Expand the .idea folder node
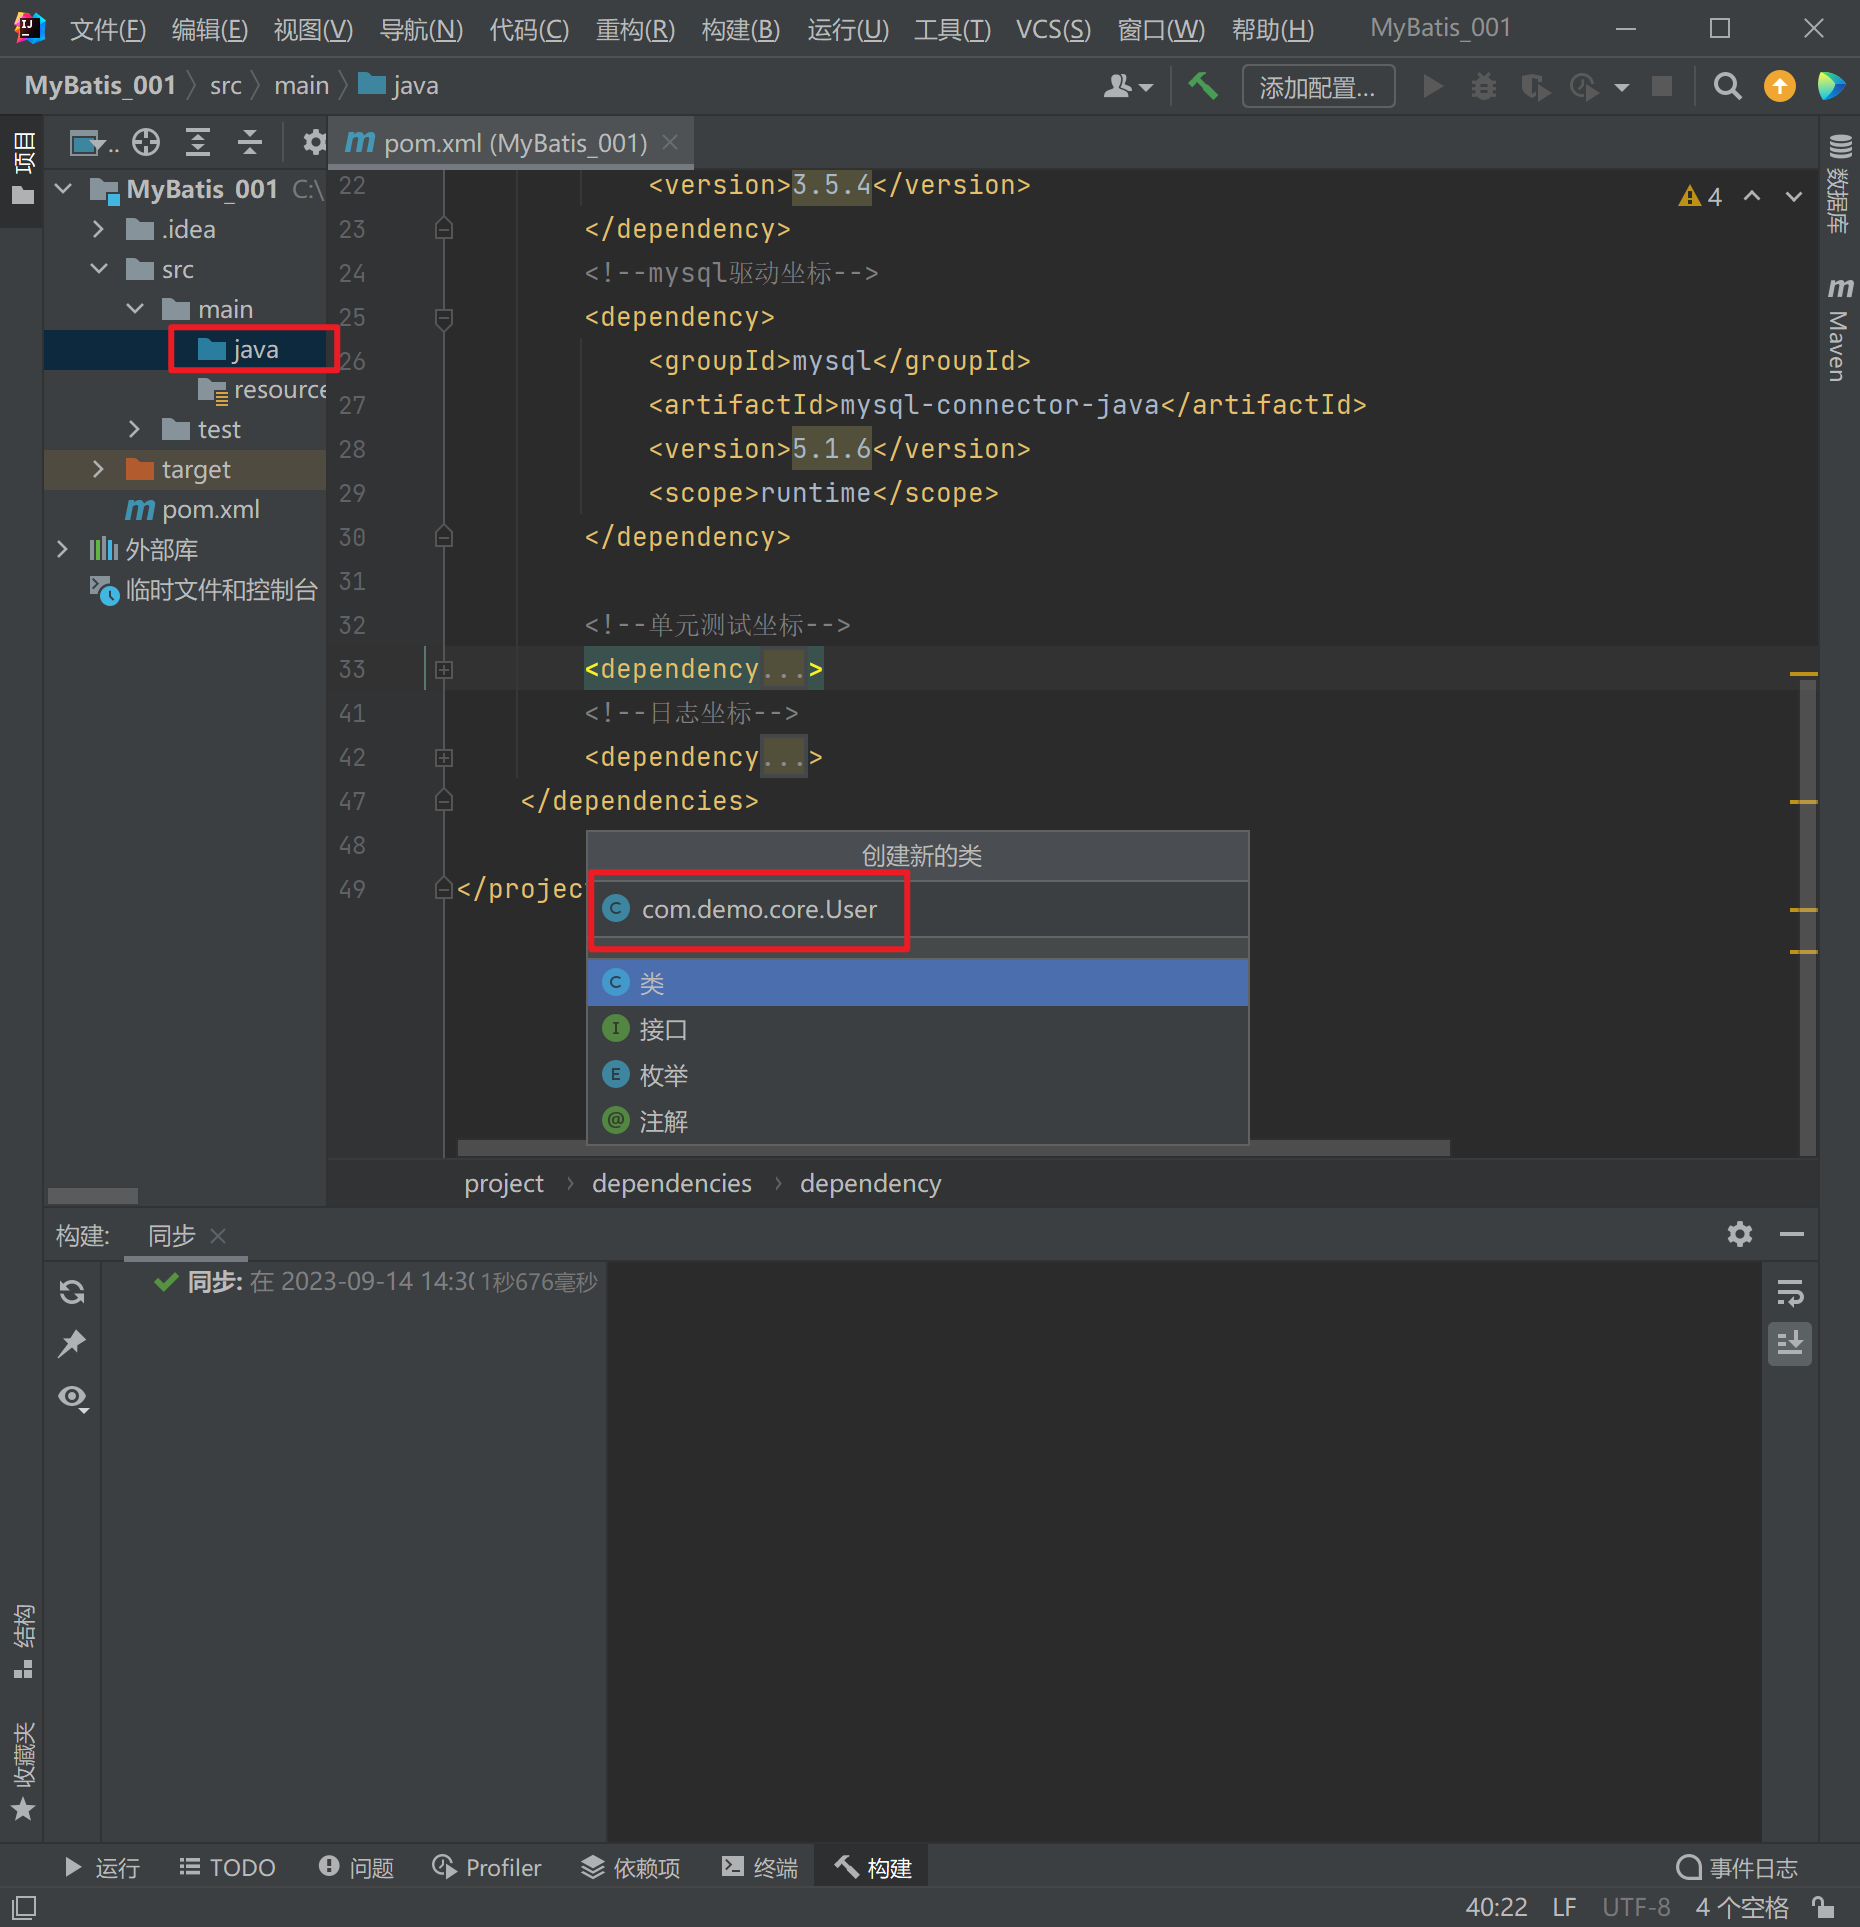 click(x=98, y=229)
